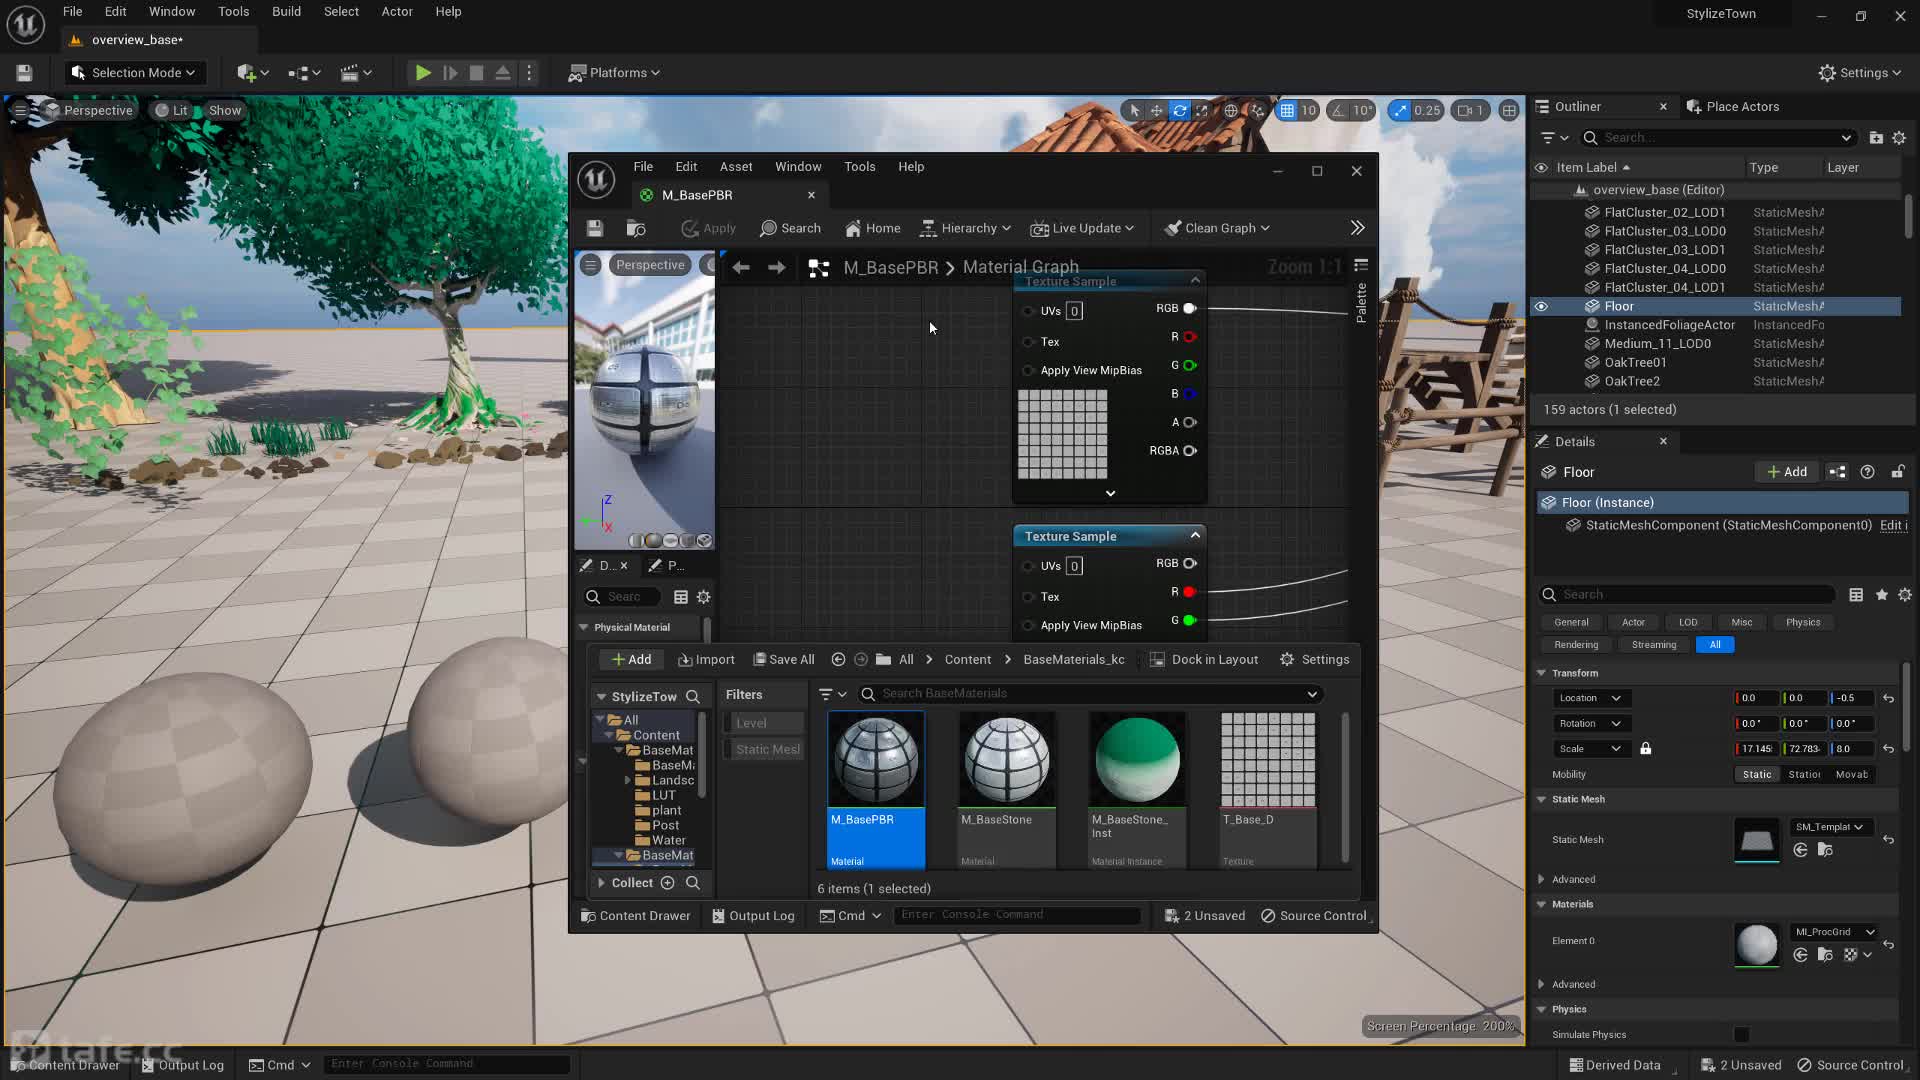Screen dimensions: 1920x1080
Task: Click the viewport layout maximize icon
Action: coord(1509,111)
